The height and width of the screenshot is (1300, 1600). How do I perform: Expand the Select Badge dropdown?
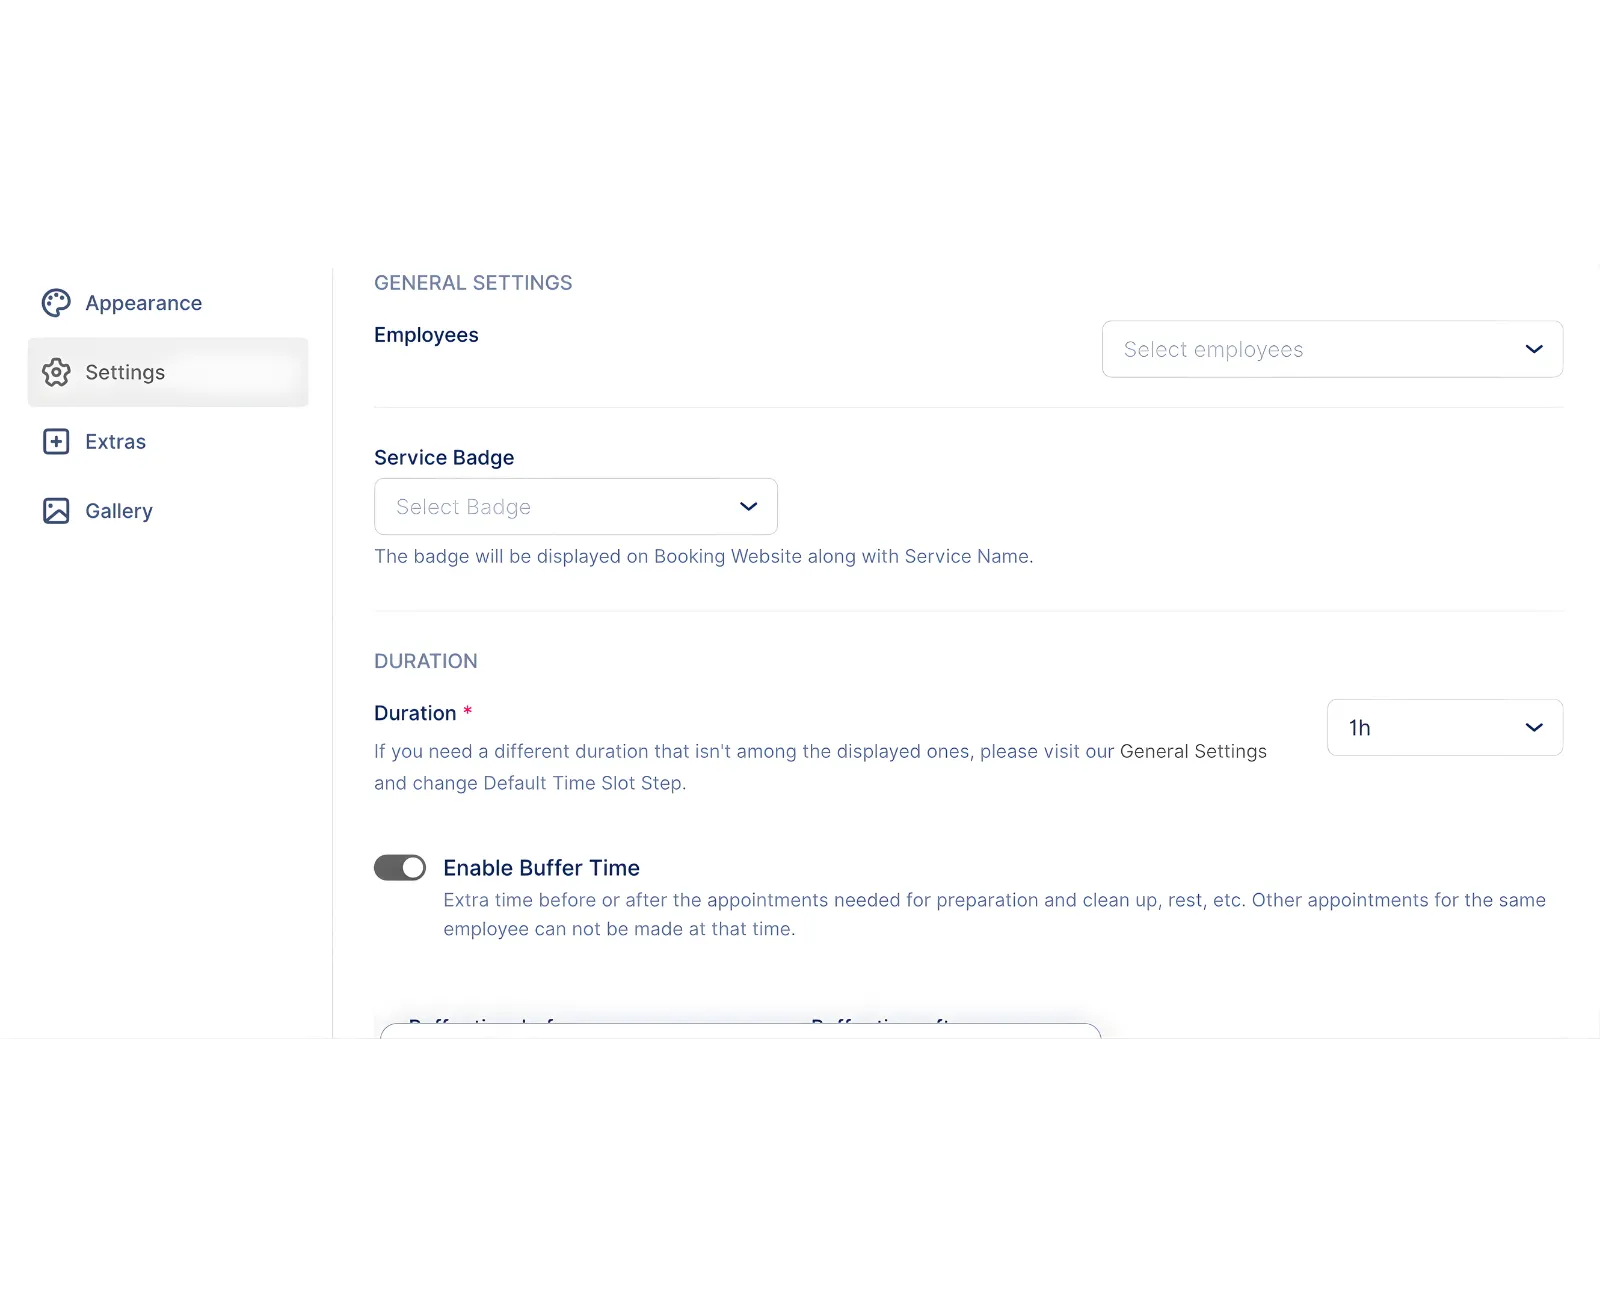point(560,507)
